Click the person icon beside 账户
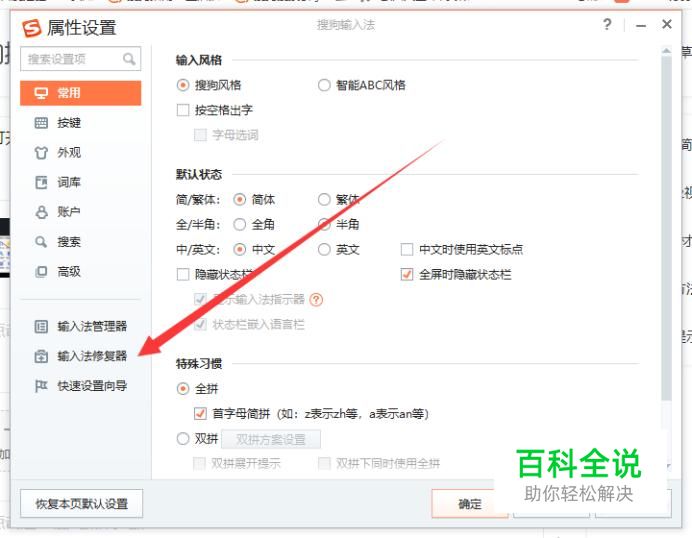The image size is (692, 538). 41,212
